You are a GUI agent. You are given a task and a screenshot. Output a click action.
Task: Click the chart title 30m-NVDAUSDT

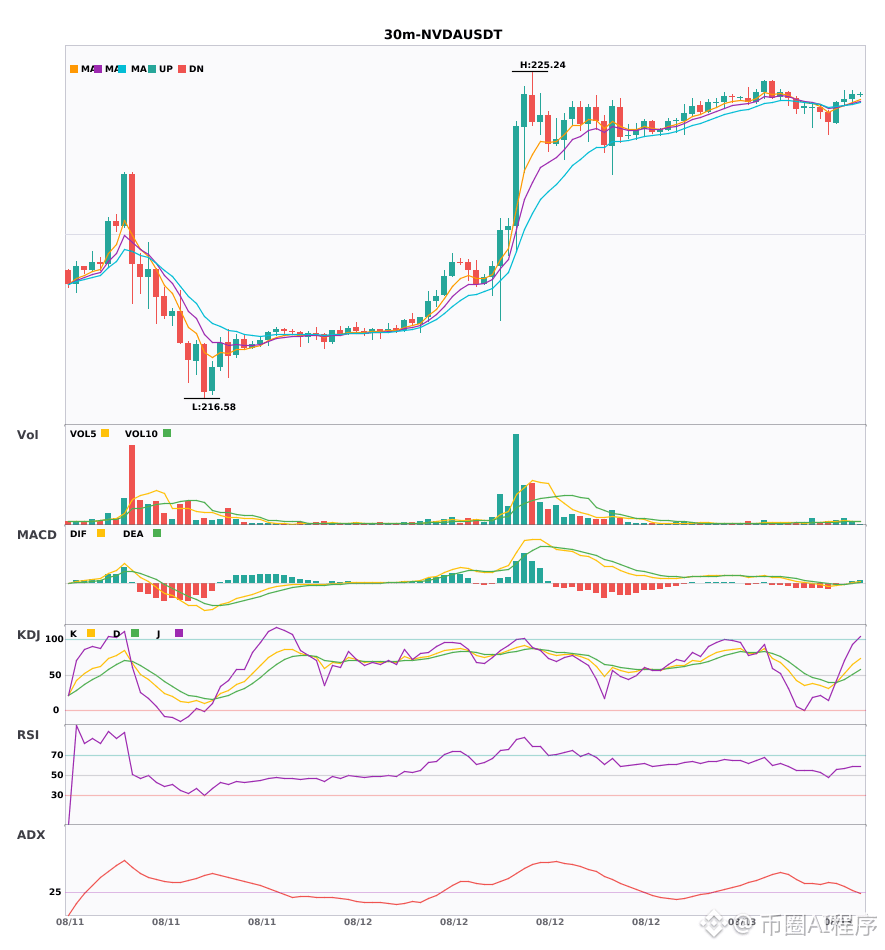click(x=443, y=35)
